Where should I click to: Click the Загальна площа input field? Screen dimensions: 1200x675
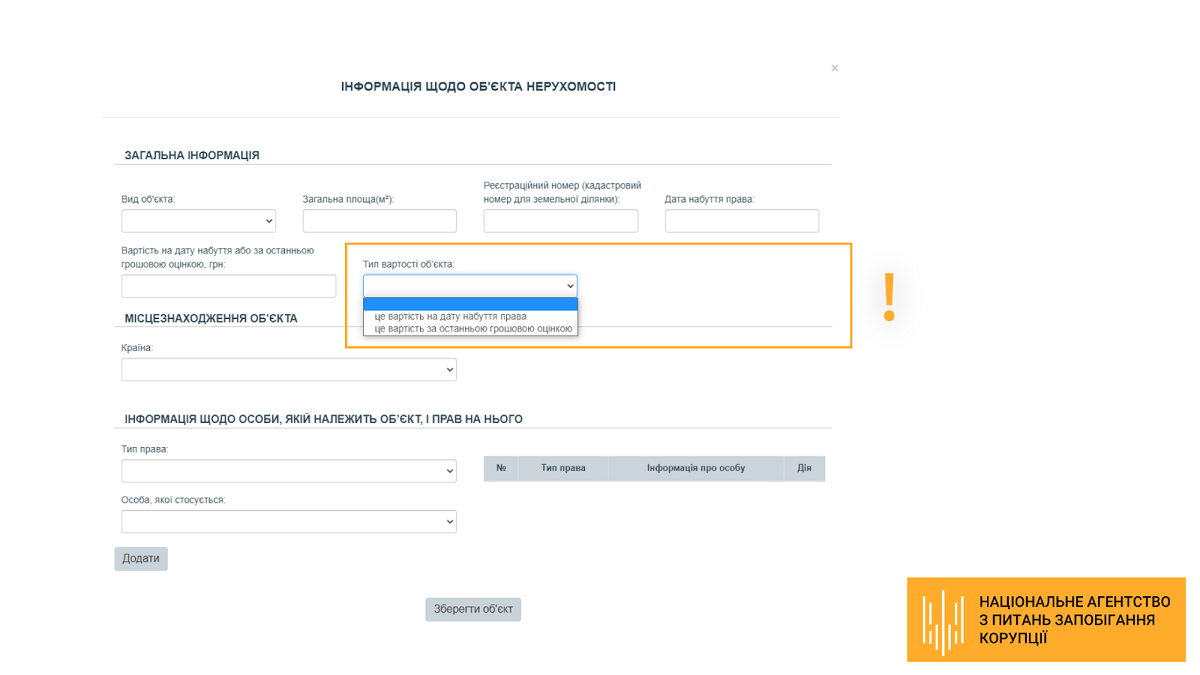[x=379, y=221]
